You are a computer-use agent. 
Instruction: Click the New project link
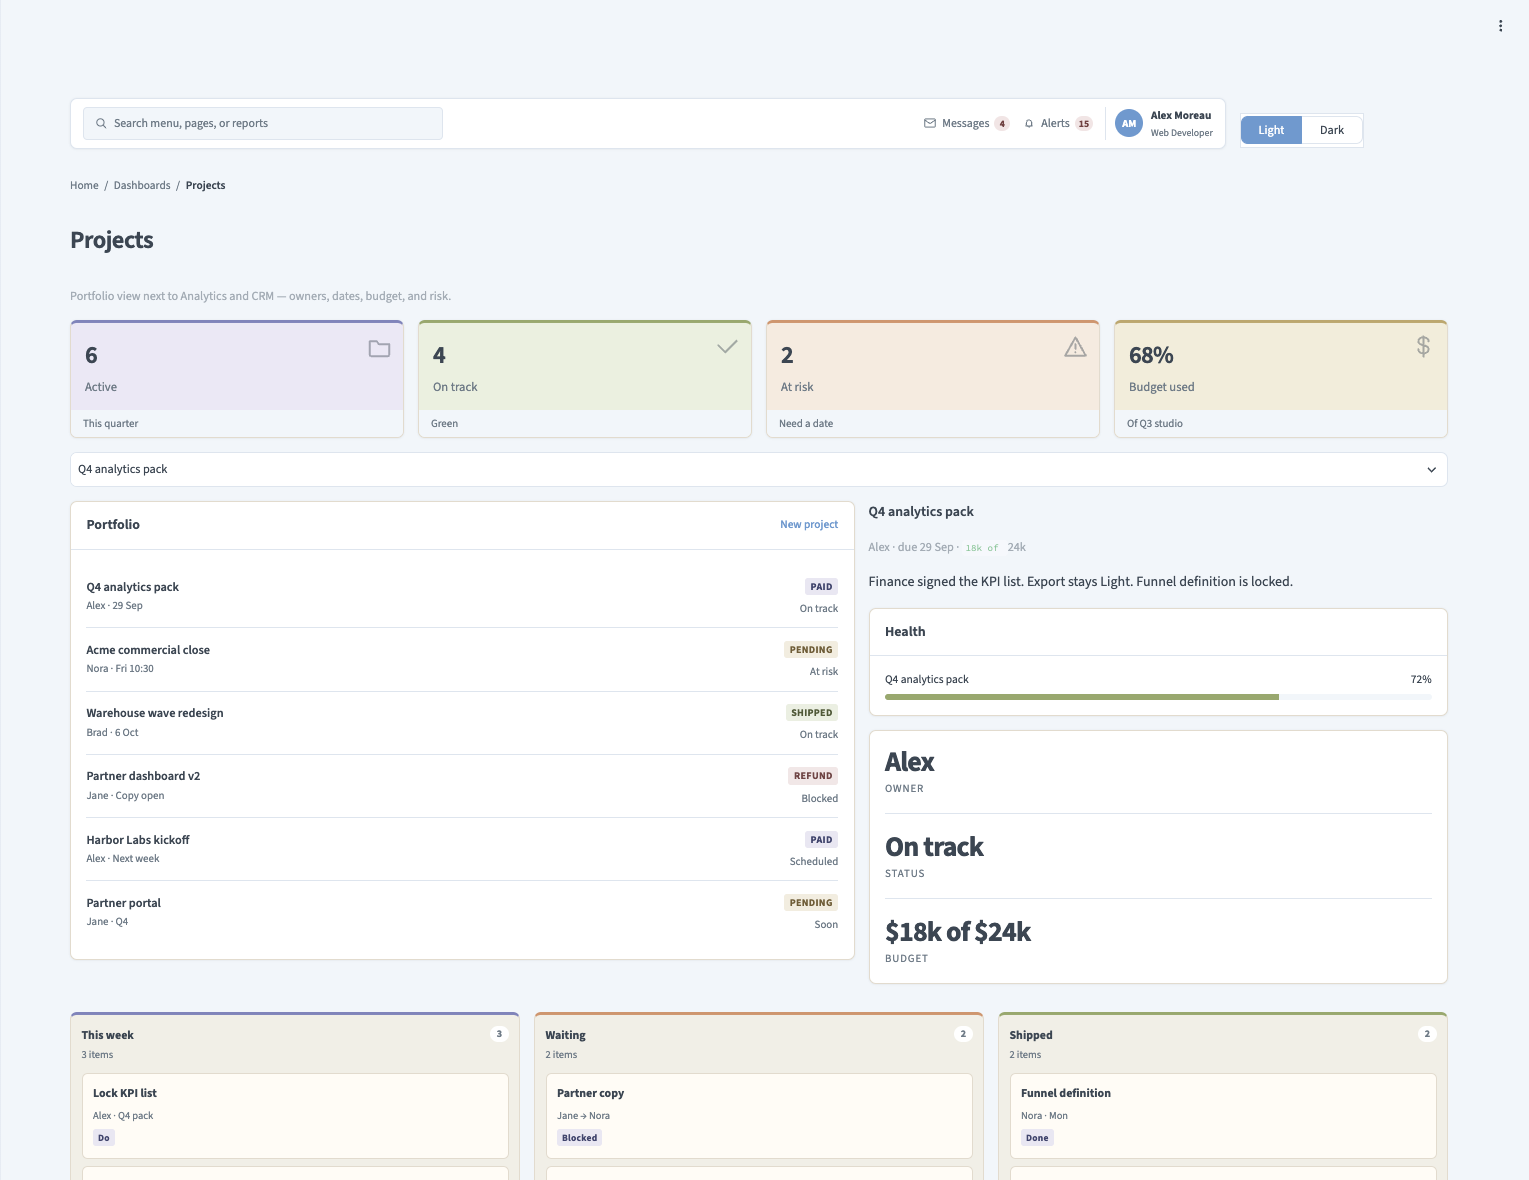809,525
